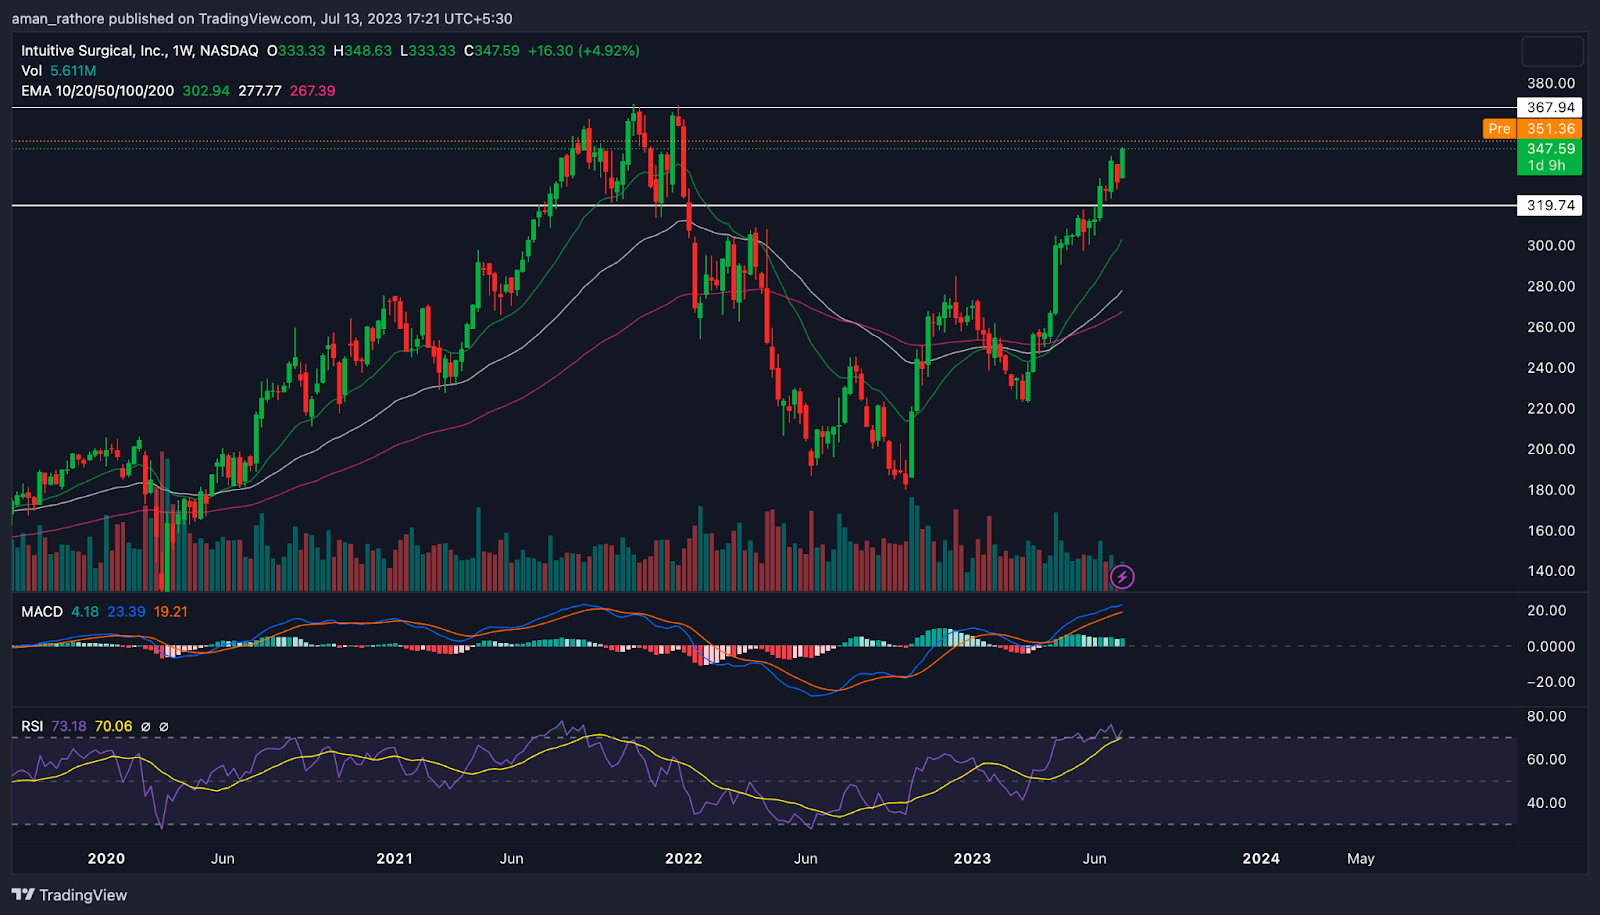Click the MACD histogram value 4.18
The image size is (1600, 915).
pos(85,611)
